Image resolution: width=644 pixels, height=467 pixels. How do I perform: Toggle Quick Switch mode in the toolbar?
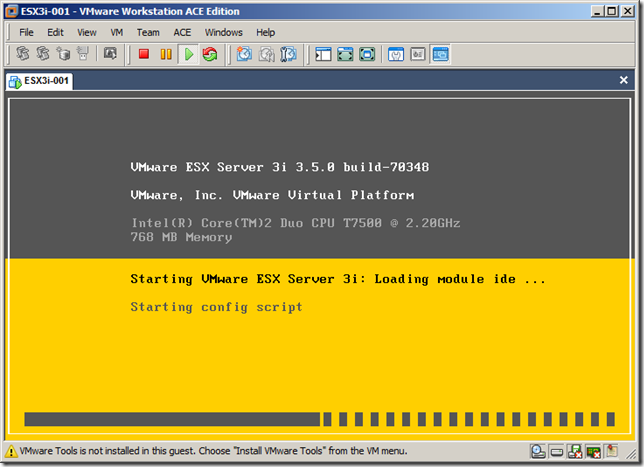[x=367, y=54]
